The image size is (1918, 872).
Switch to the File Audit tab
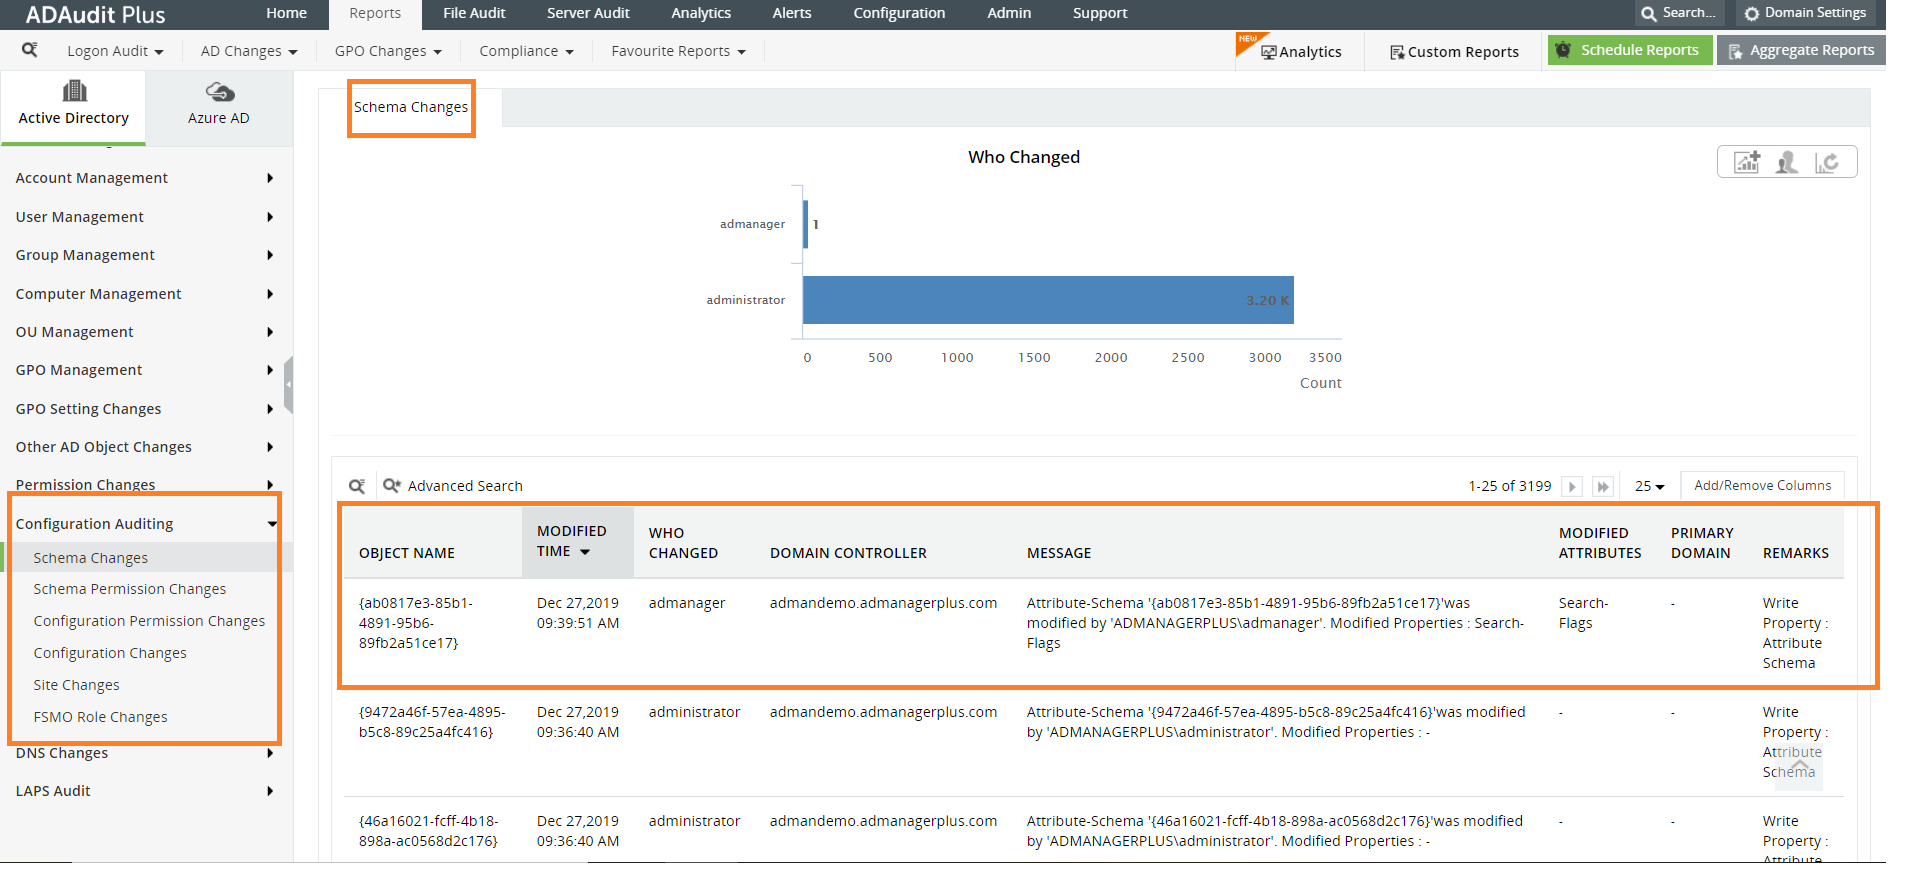coord(474,13)
